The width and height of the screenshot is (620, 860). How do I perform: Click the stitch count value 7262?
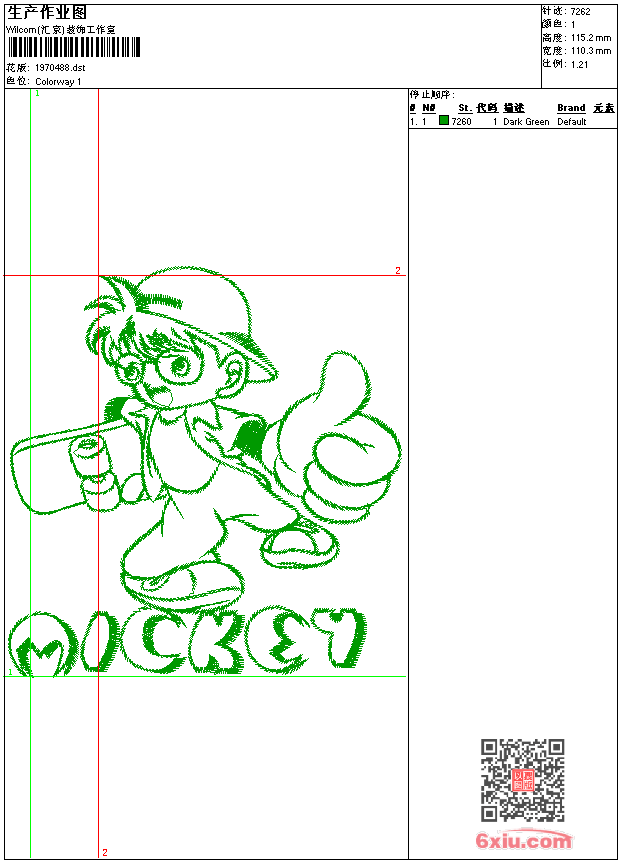click(580, 12)
